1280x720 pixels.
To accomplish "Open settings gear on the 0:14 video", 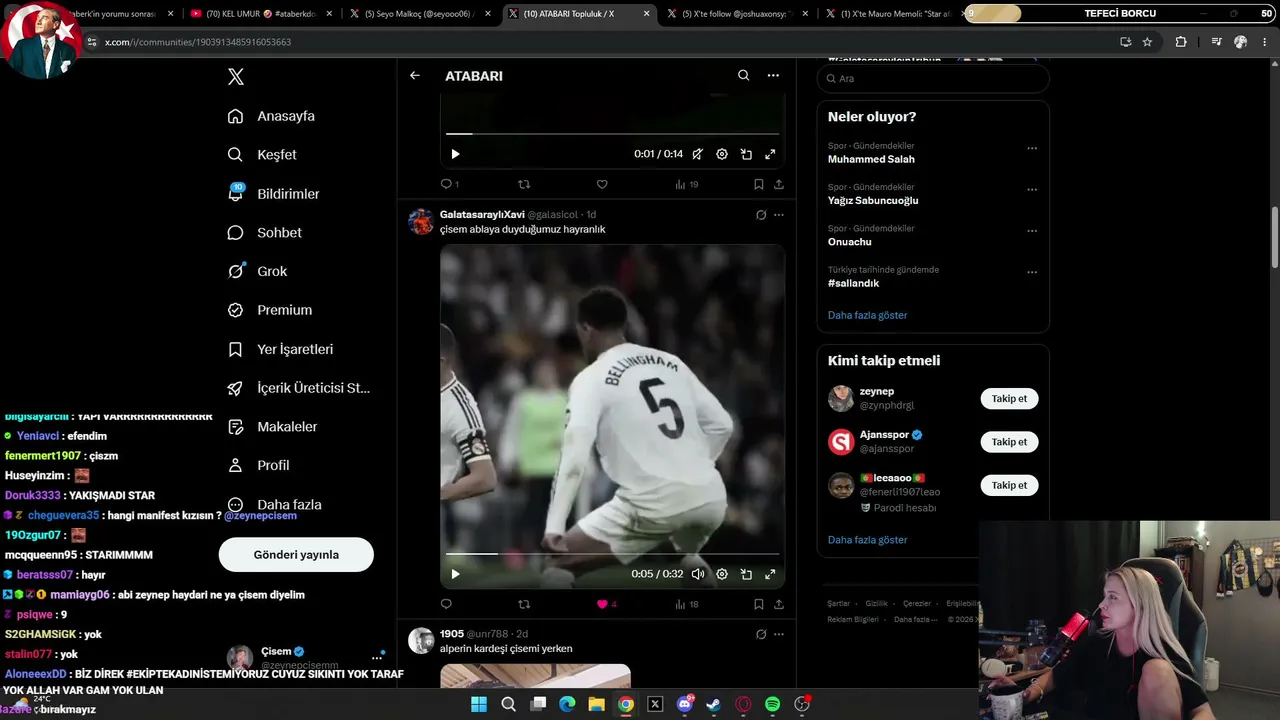I will 722,154.
